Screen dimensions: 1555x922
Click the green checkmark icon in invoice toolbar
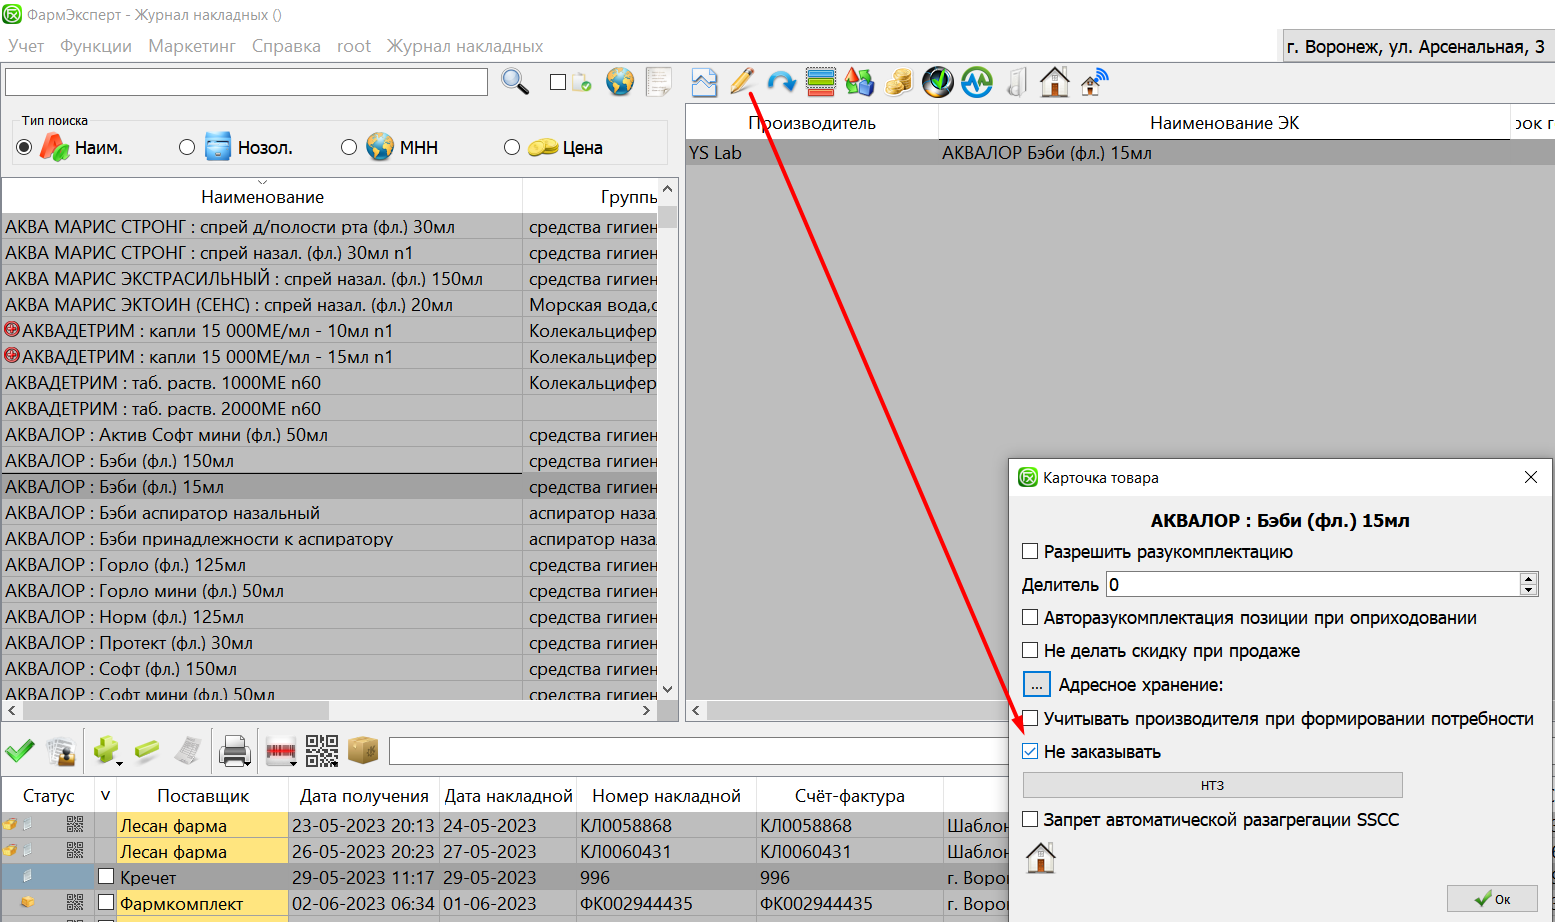(x=20, y=751)
